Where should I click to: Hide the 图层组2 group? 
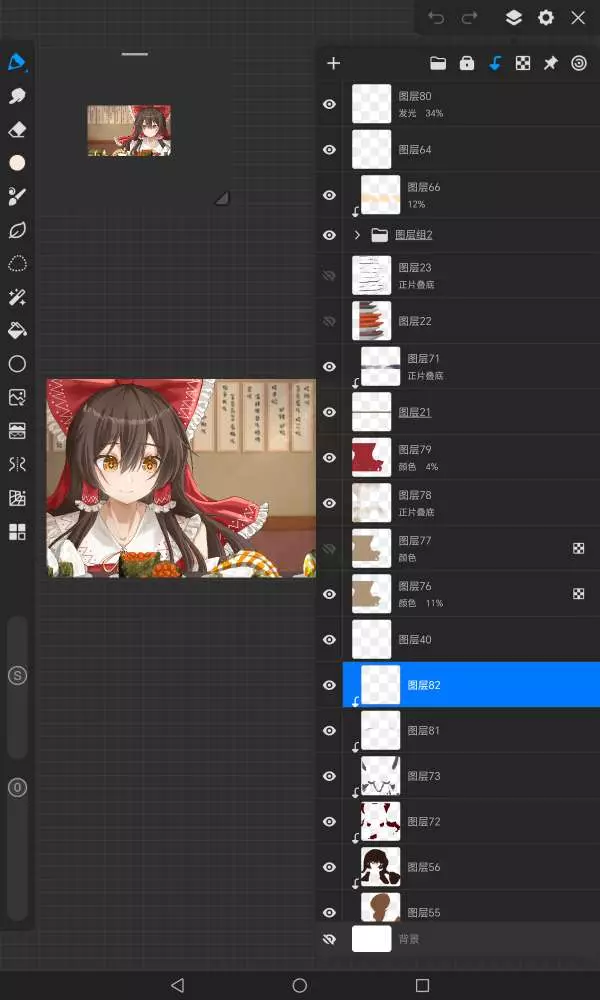[x=329, y=235]
